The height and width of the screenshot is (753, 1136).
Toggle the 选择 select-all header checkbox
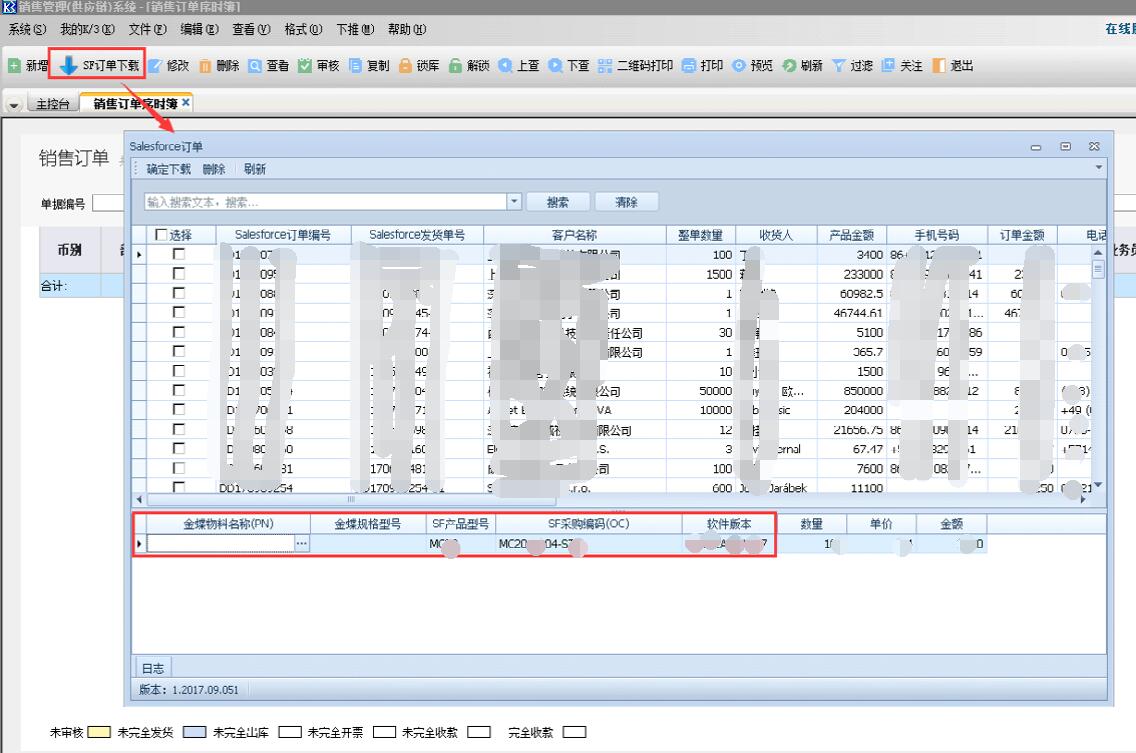tap(162, 235)
